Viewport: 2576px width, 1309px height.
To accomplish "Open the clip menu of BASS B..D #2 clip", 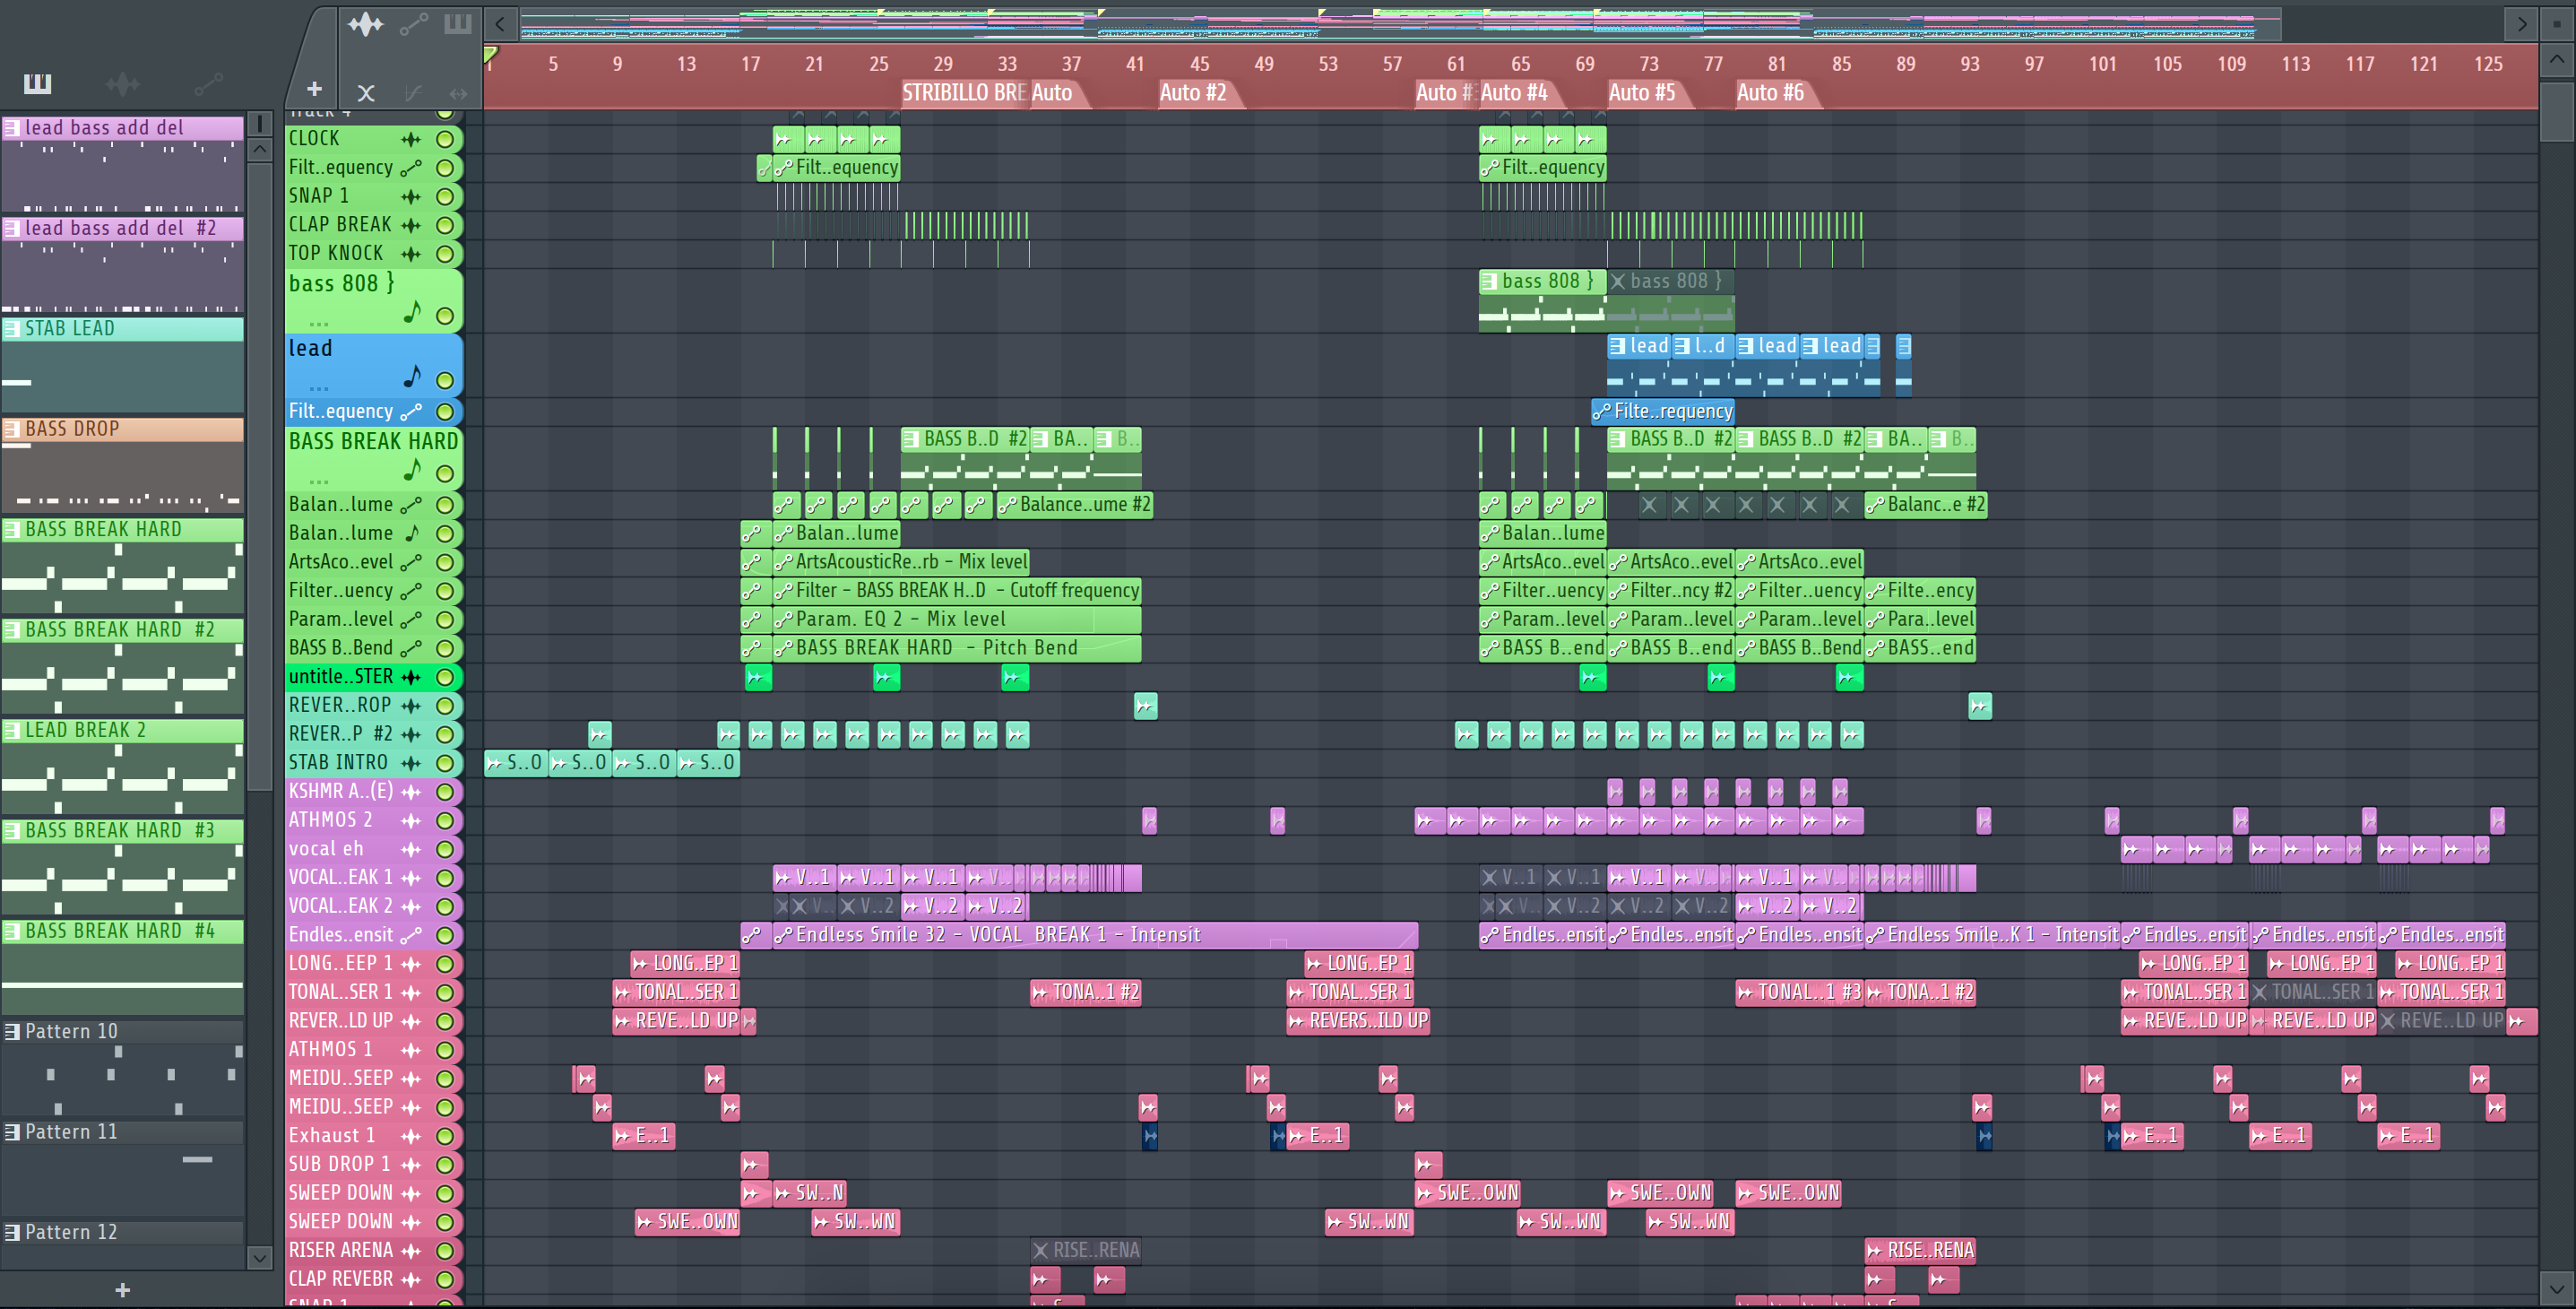I will [x=910, y=439].
